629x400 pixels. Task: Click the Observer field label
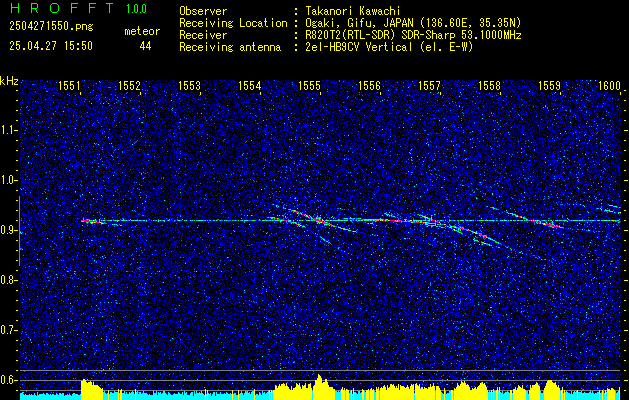coord(203,11)
